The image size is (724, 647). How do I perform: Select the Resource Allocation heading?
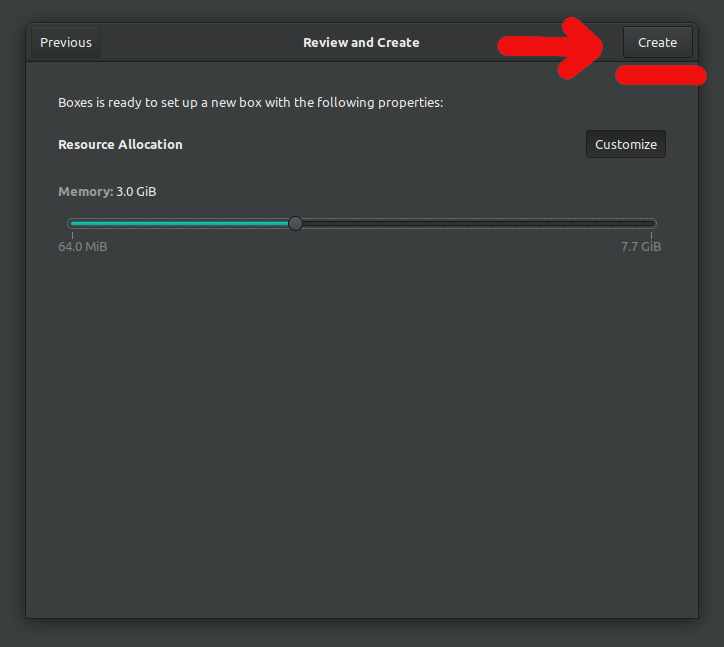tap(120, 144)
